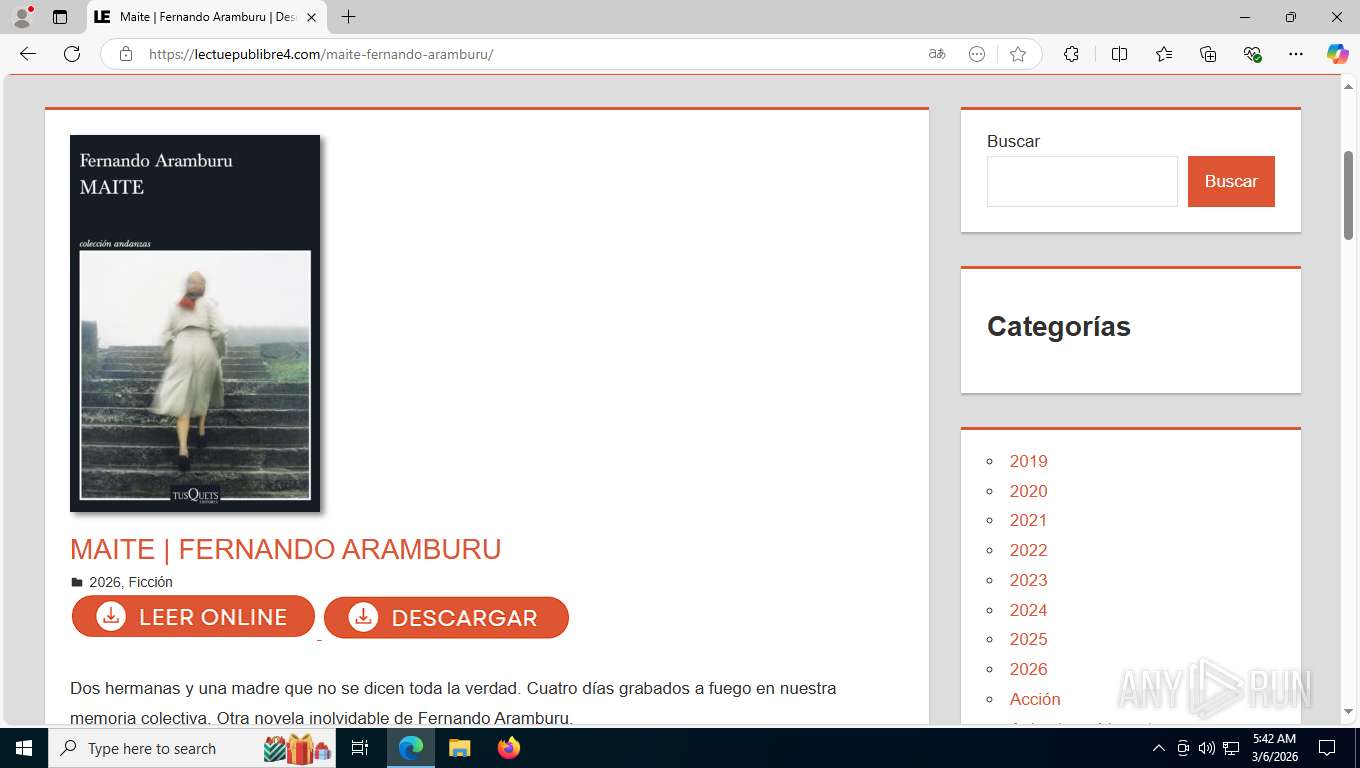The height and width of the screenshot is (768, 1360).
Task: Click the browser Back arrow
Action: point(28,54)
